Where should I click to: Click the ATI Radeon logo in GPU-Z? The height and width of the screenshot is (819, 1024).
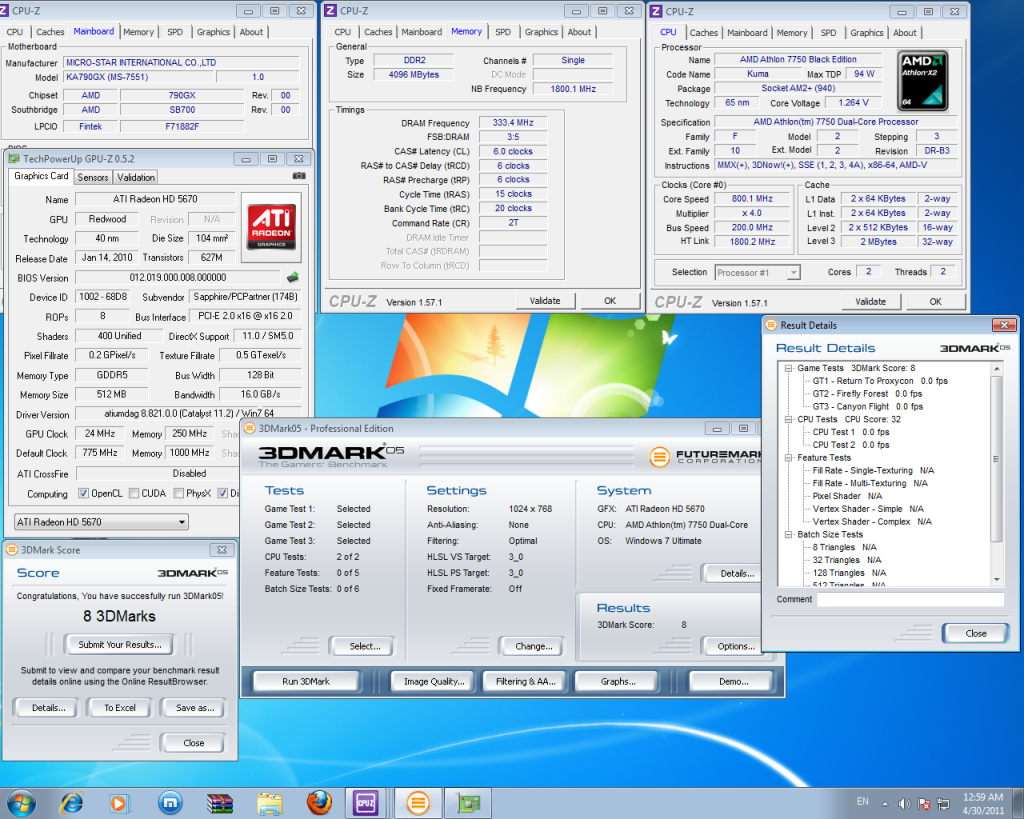(x=271, y=226)
